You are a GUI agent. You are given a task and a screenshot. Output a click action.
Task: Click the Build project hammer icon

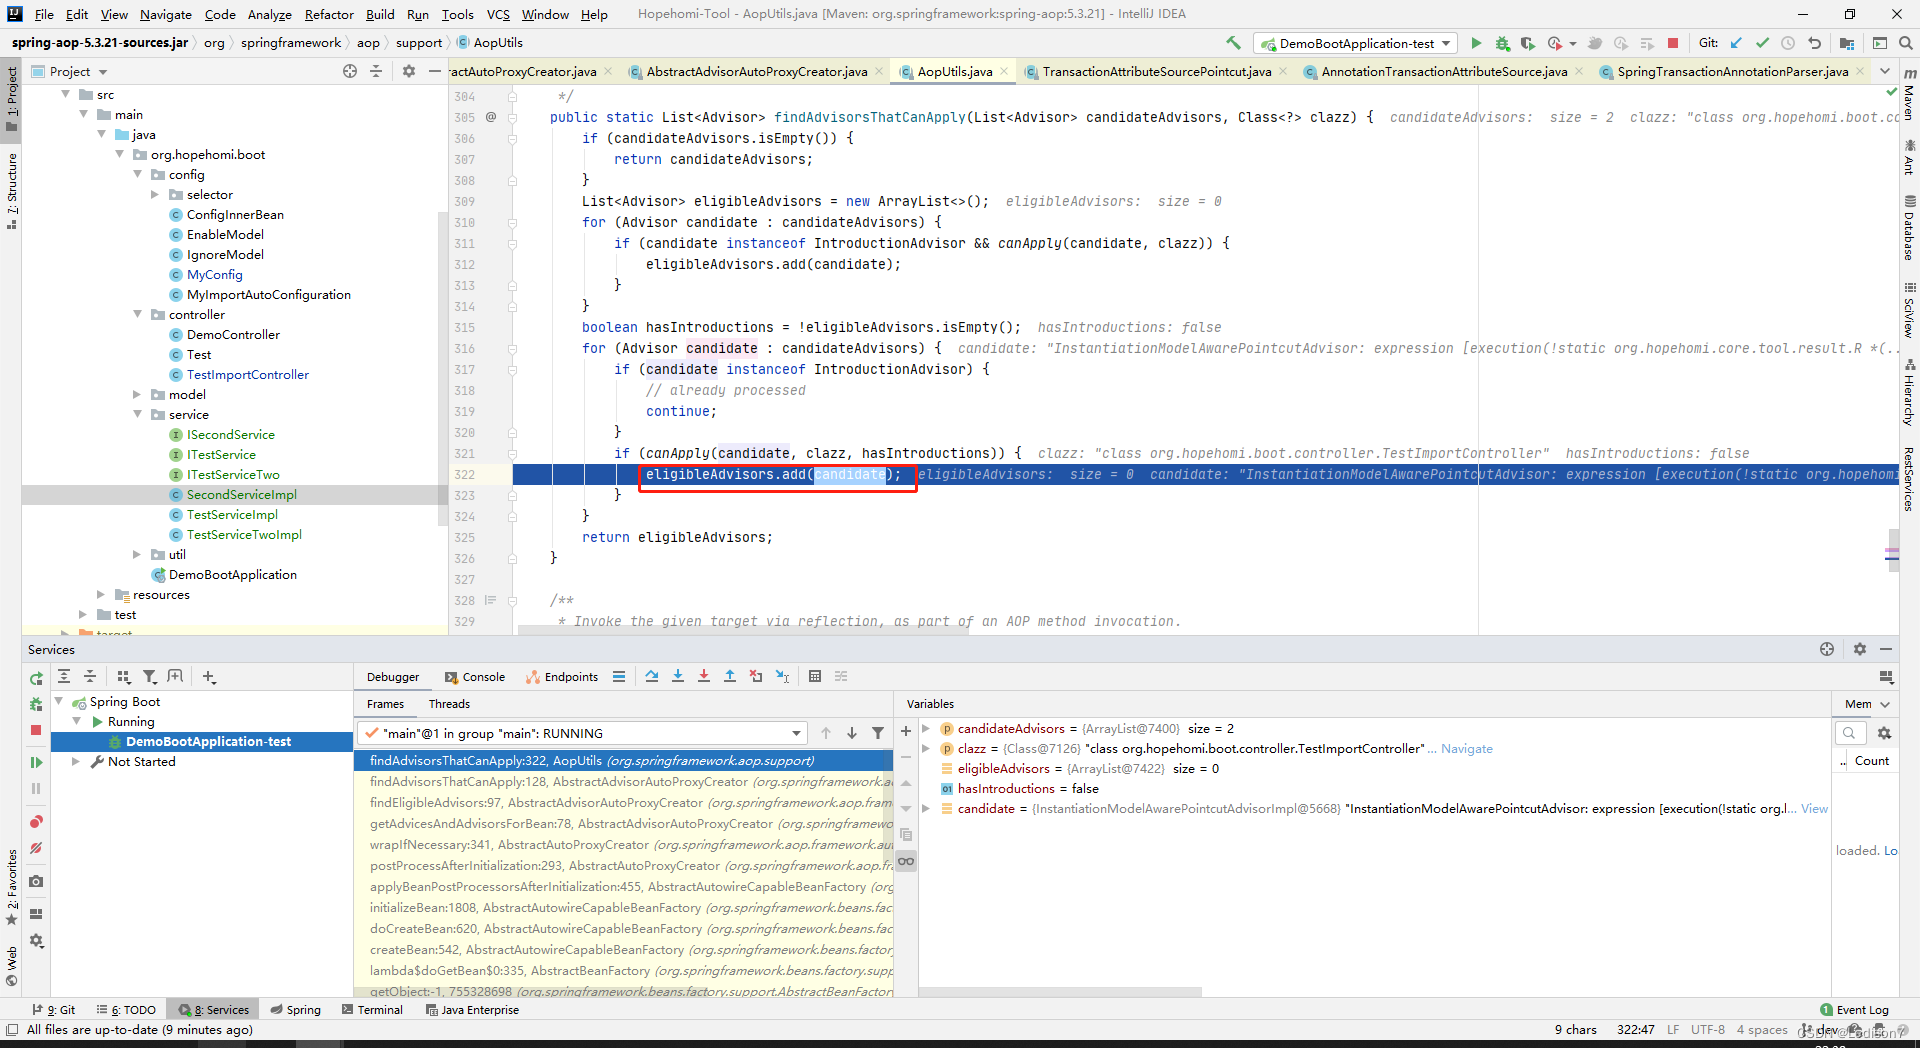click(x=1233, y=43)
